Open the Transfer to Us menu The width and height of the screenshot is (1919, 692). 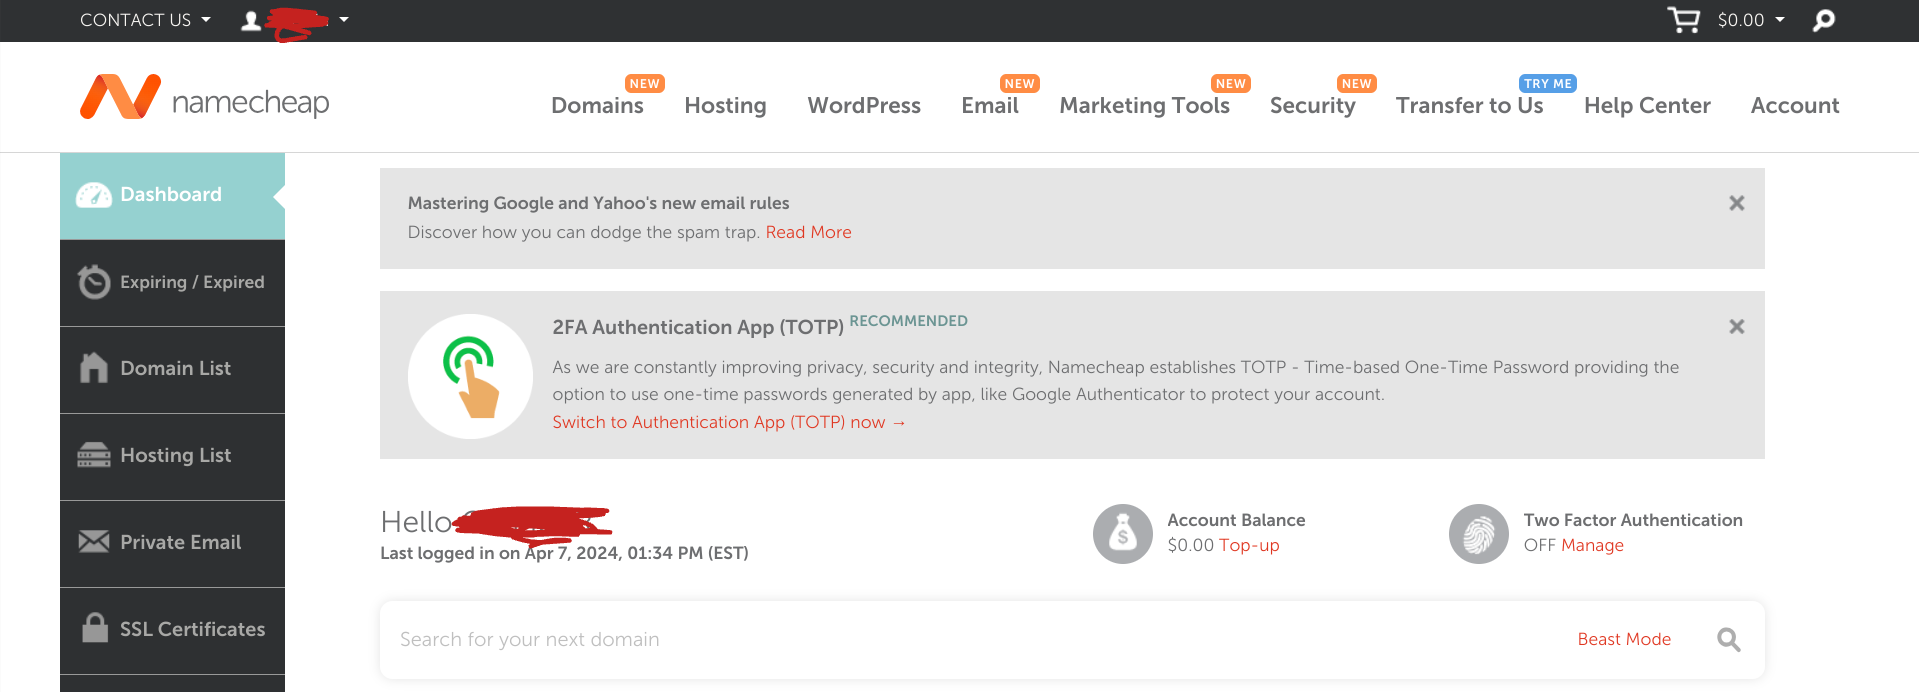pos(1469,105)
